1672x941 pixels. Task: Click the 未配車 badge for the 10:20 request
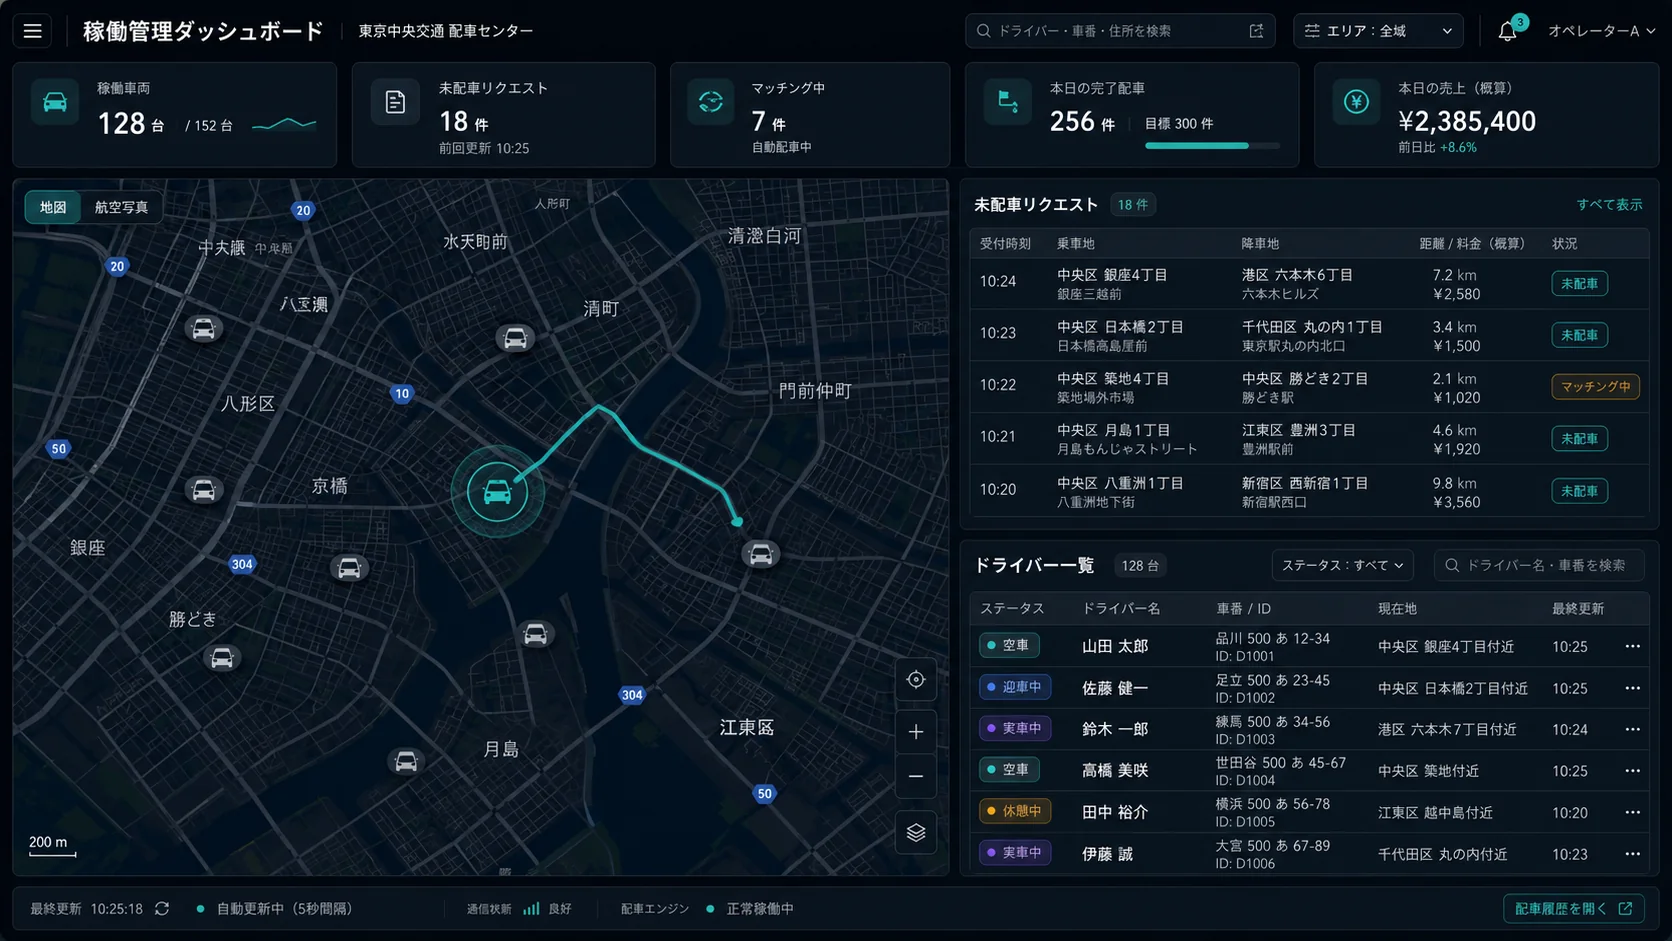(x=1579, y=491)
